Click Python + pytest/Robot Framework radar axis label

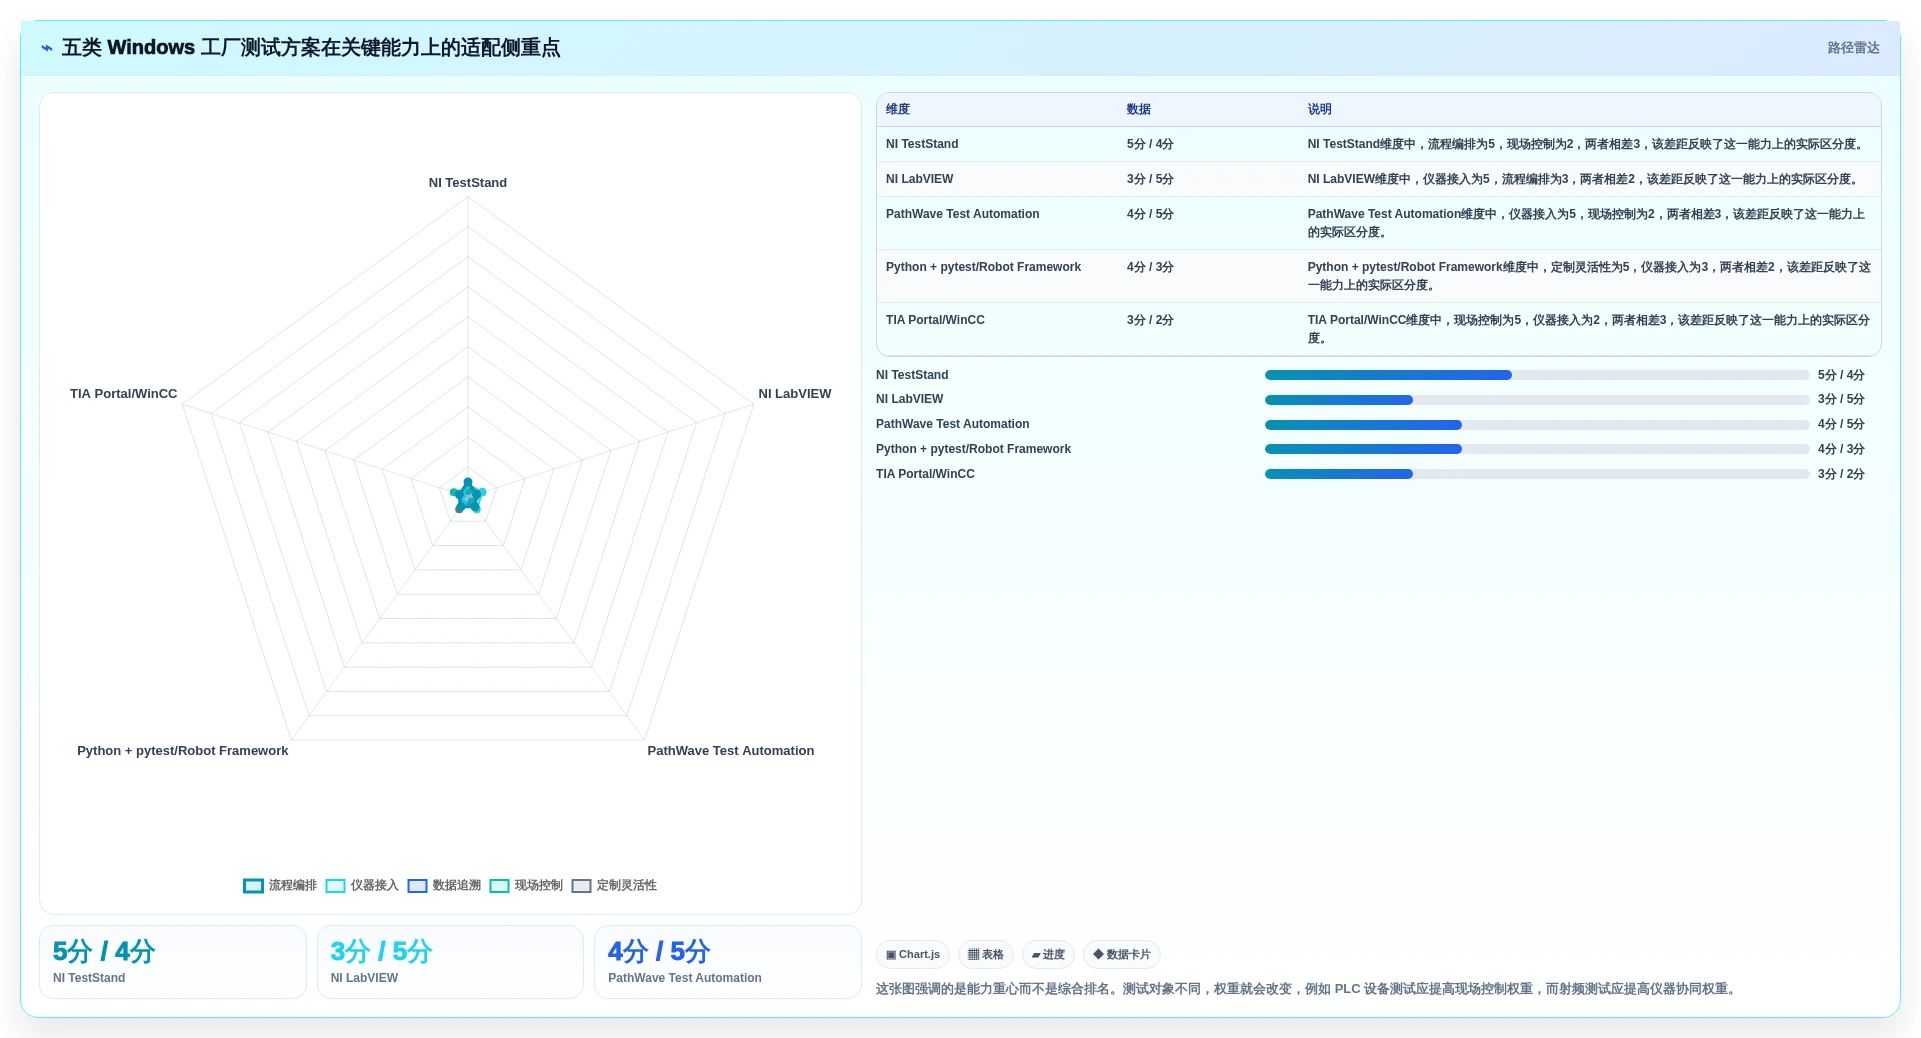click(183, 751)
